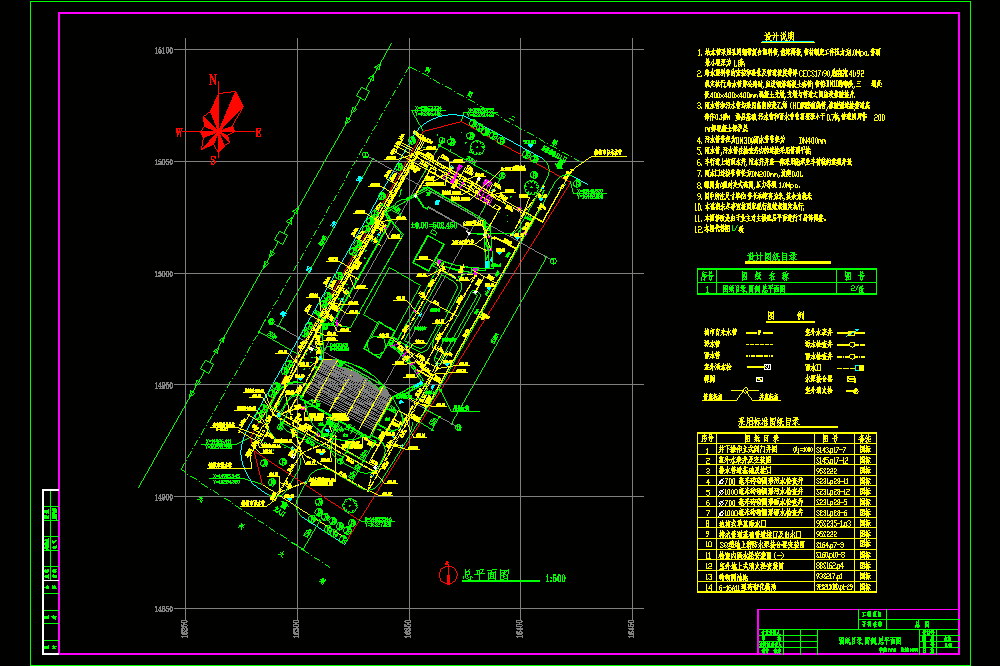The width and height of the screenshot is (1000, 666).
Task: Click the red compass rose north arrow
Action: click(x=221, y=122)
